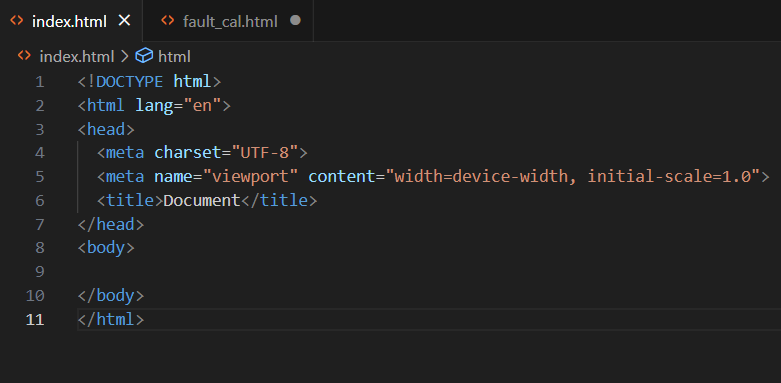Click the "viewport" string value
The width and height of the screenshot is (781, 383).
(x=250, y=177)
